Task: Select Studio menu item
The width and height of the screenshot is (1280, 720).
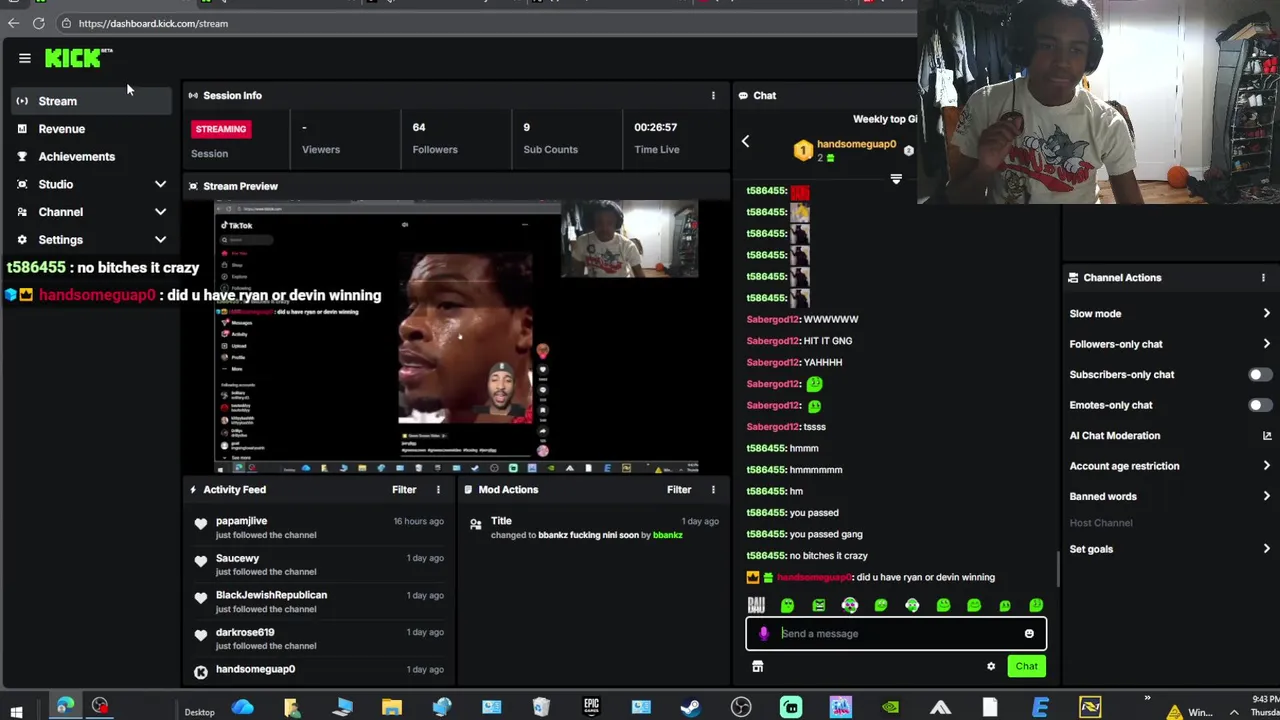Action: (x=56, y=184)
